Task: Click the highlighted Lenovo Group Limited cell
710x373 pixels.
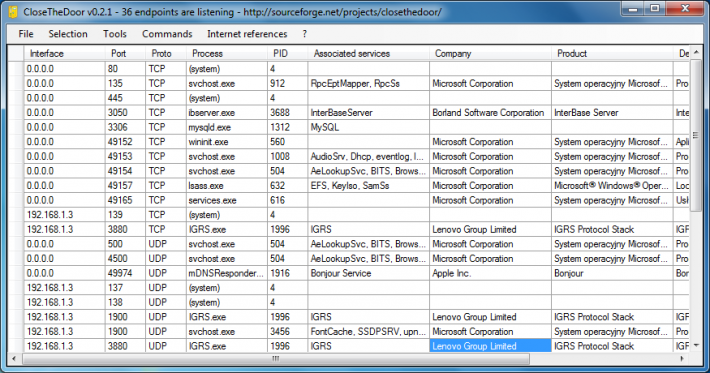Action: click(490, 346)
